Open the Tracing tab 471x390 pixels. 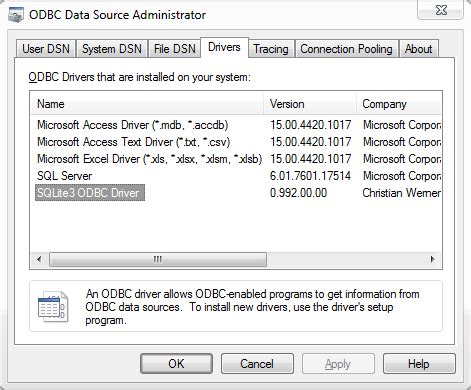pyautogui.click(x=271, y=49)
